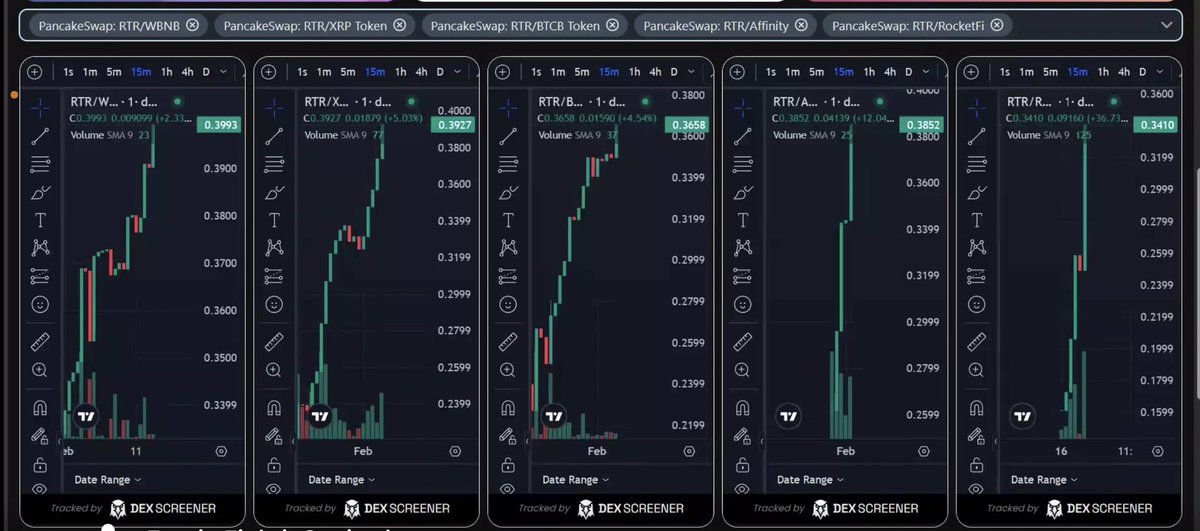Toggle lock all drawings in RTR/WBNB chart
1200x531 pixels.
(40, 464)
